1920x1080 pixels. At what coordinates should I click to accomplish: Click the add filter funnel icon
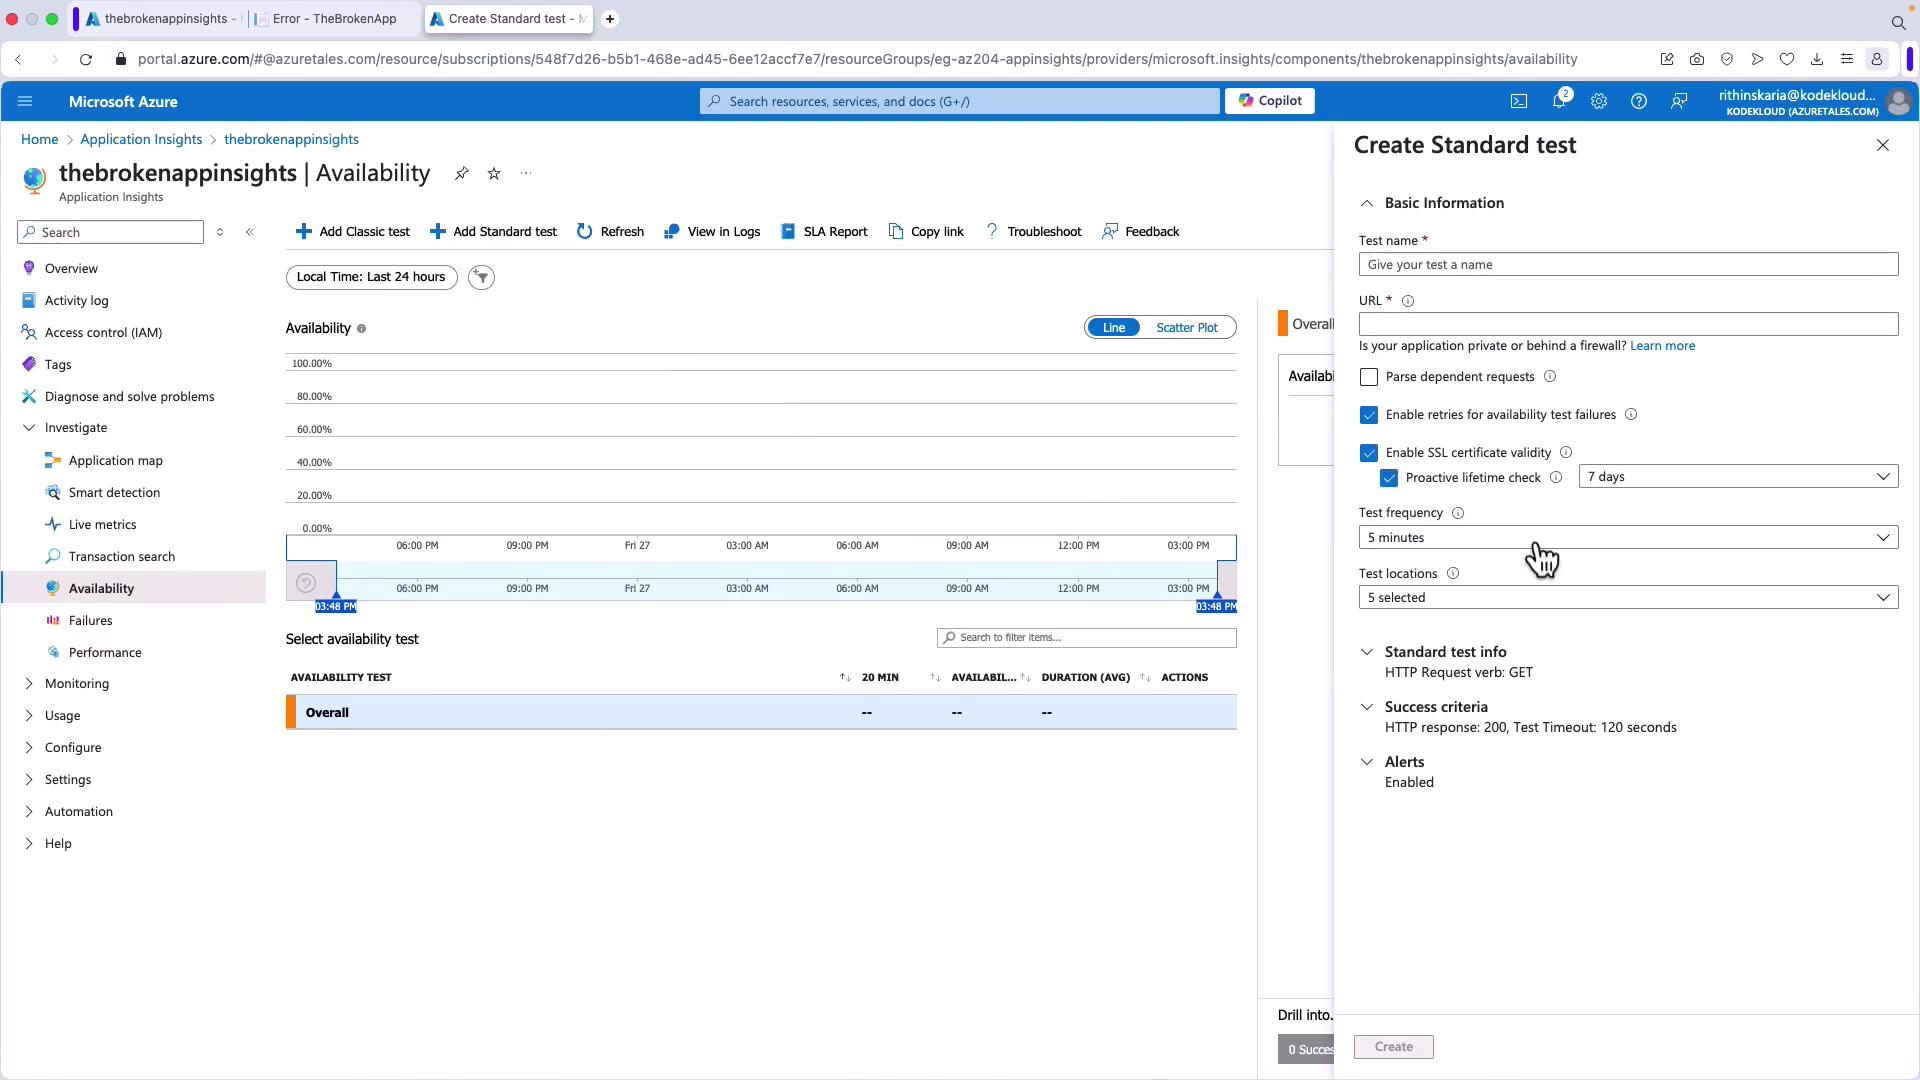click(481, 277)
